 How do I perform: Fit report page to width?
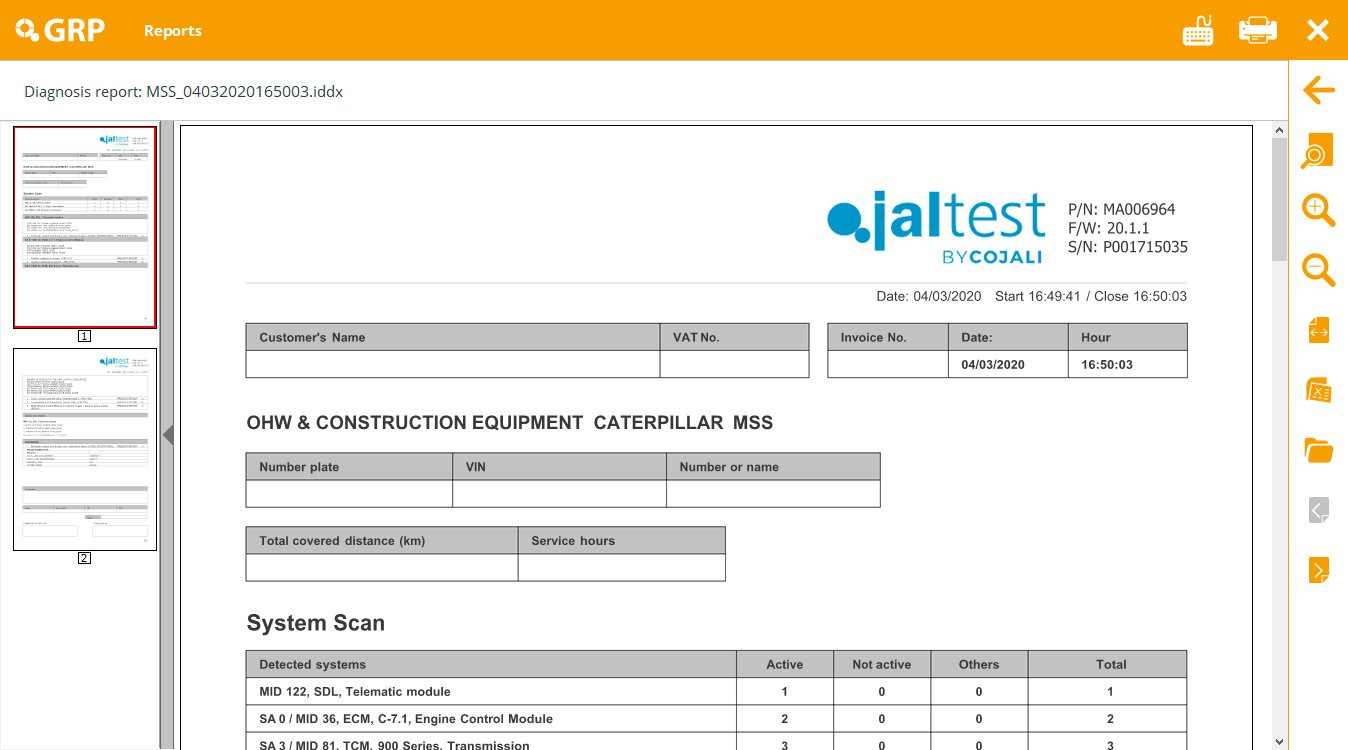(1318, 329)
